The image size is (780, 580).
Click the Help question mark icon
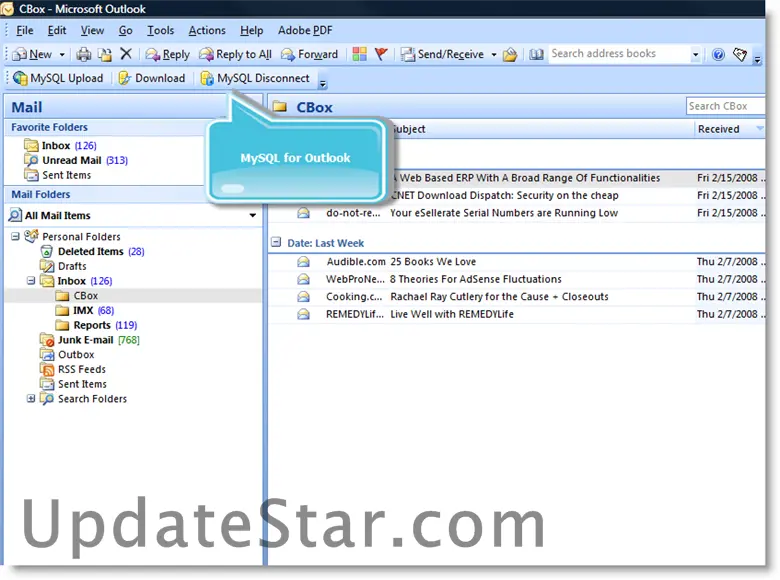point(718,54)
